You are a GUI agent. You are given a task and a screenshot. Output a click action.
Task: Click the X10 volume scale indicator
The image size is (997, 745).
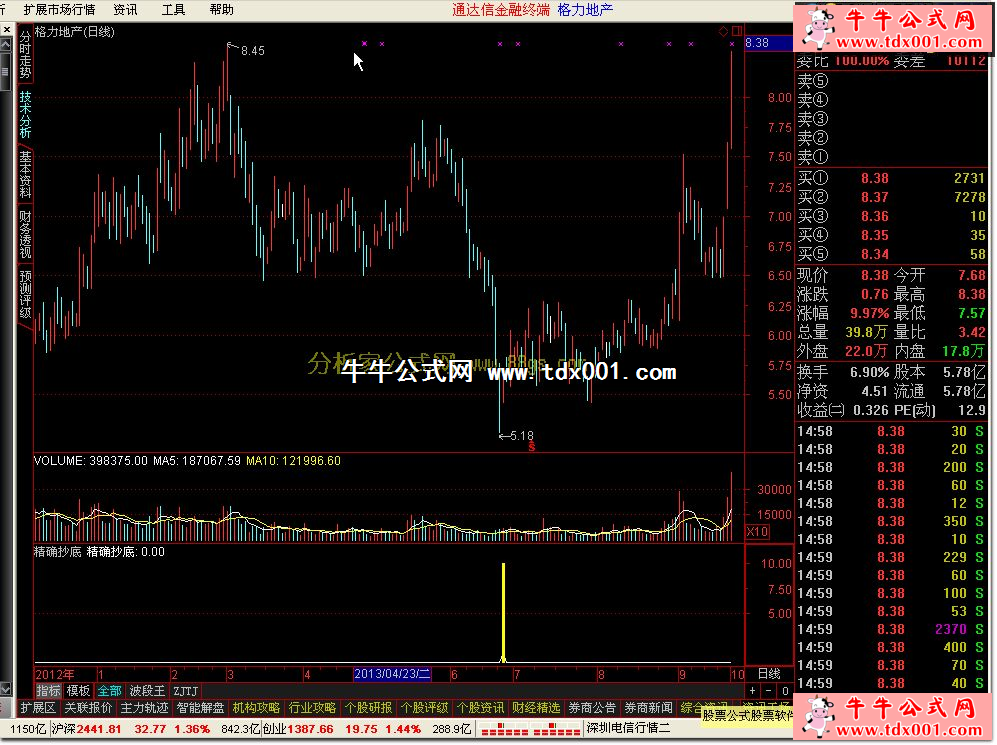(757, 531)
